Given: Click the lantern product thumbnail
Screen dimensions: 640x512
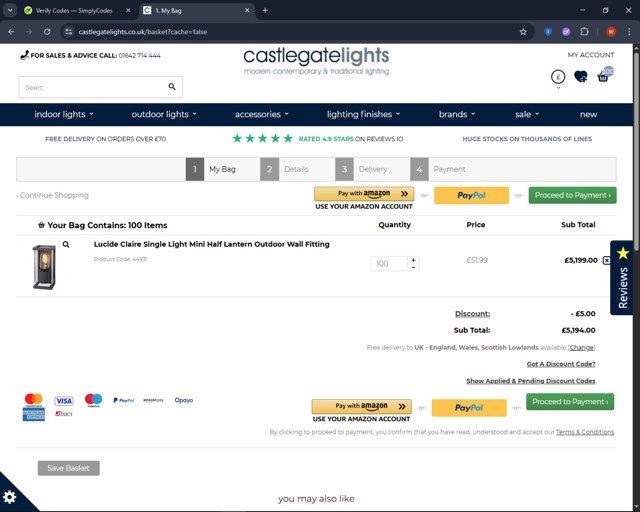Looking at the screenshot, I should tap(44, 267).
